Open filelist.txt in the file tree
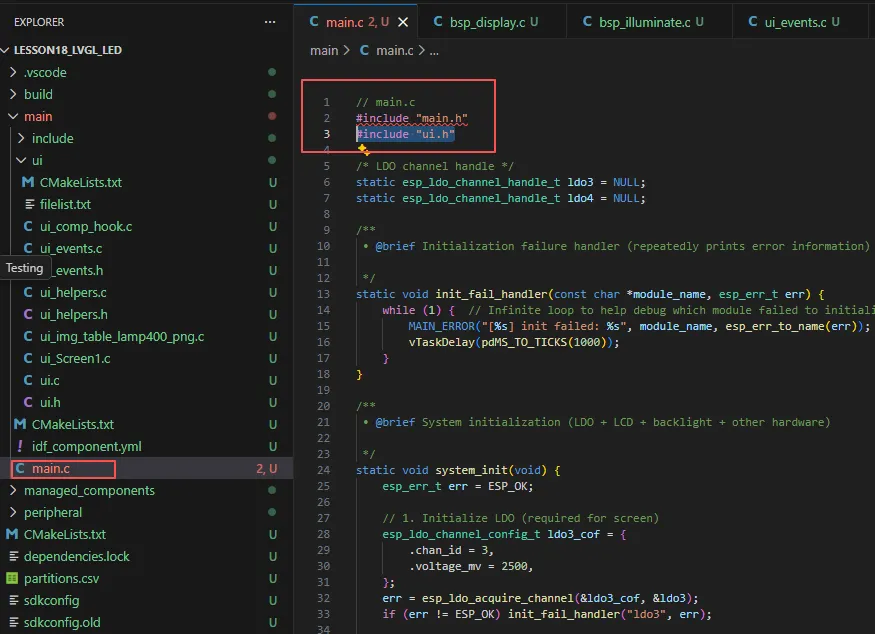This screenshot has width=875, height=634. click(65, 204)
